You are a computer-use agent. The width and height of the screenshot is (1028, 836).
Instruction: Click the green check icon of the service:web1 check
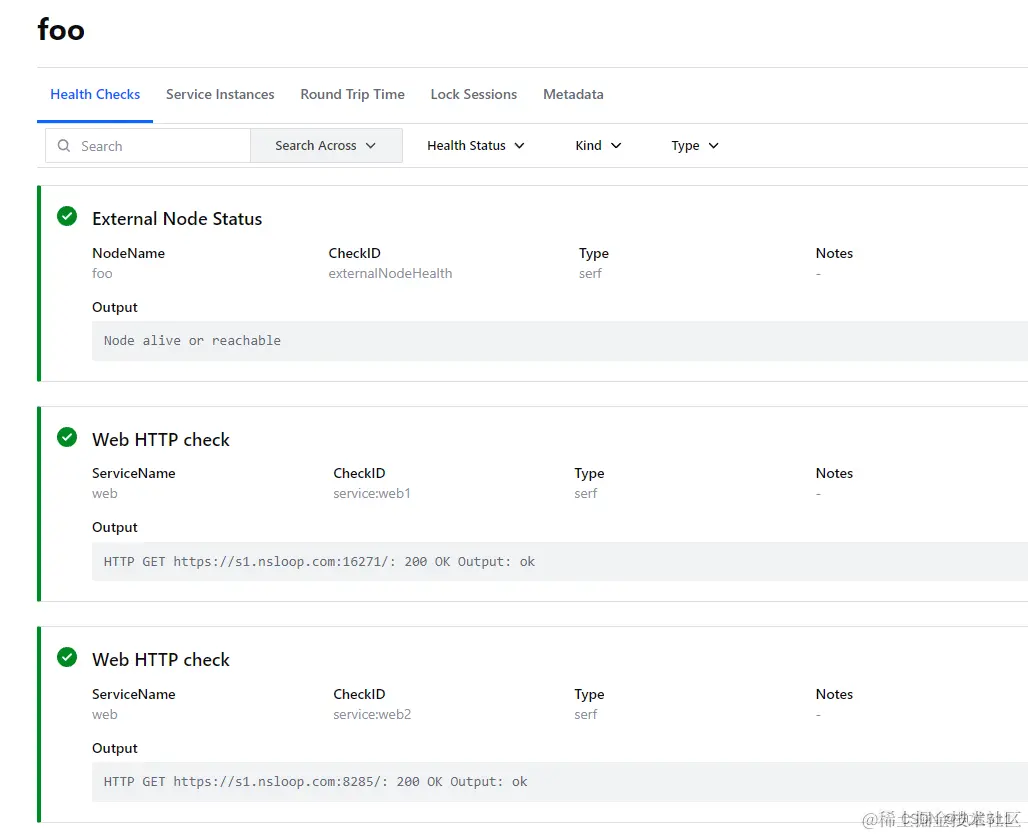coord(67,437)
